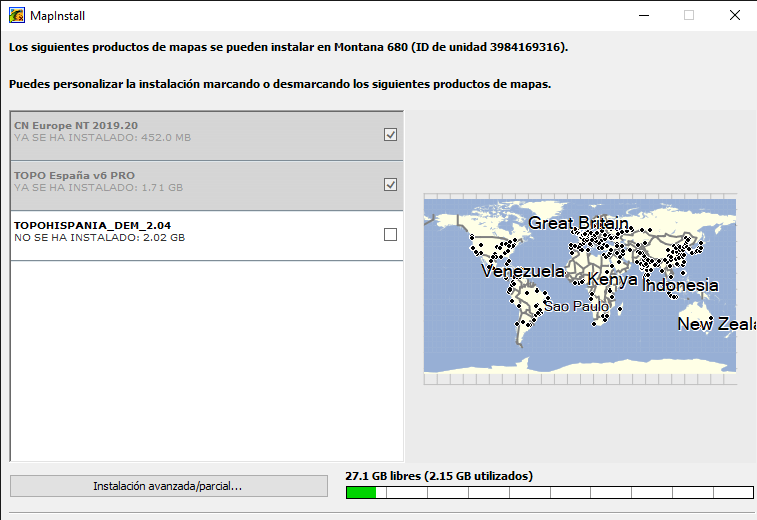Screen dimensions: 757x520
Task: Click the MapInstall app icon in title bar
Action: pos(17,15)
